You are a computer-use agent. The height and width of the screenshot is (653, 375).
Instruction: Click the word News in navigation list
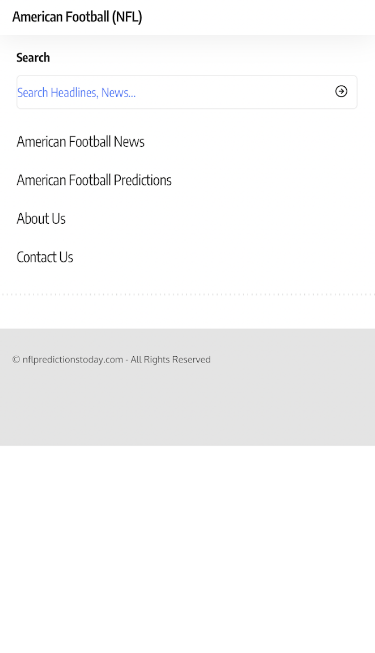(129, 142)
